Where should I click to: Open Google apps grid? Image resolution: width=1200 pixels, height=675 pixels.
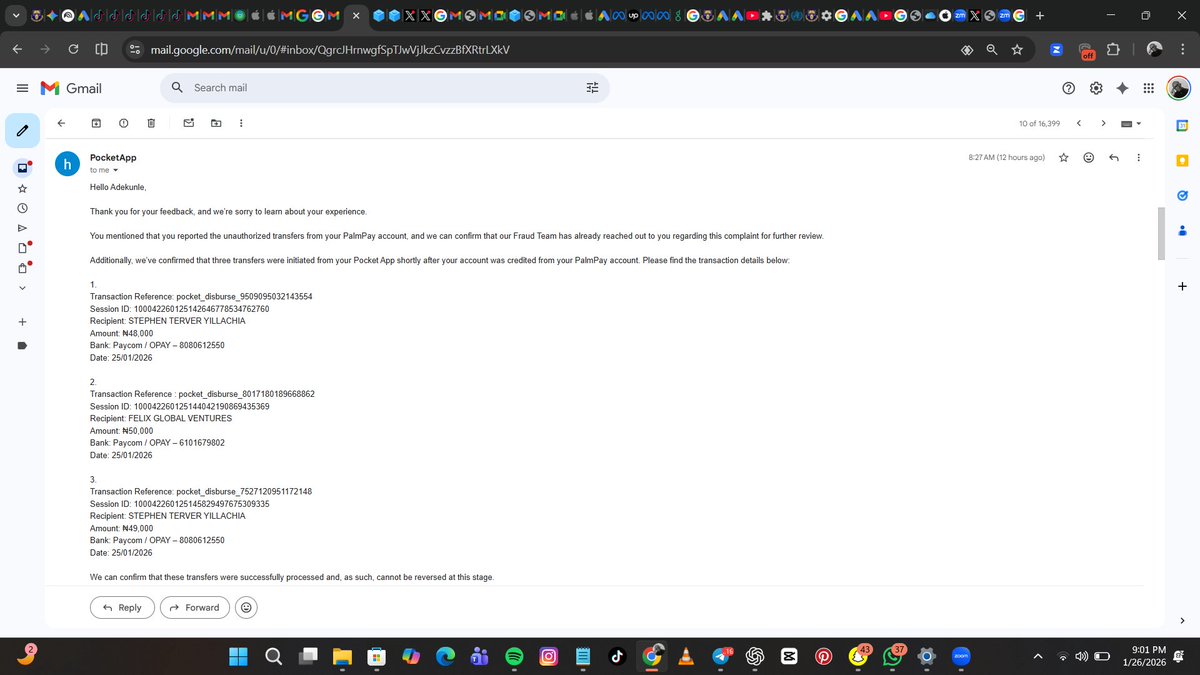(1148, 88)
